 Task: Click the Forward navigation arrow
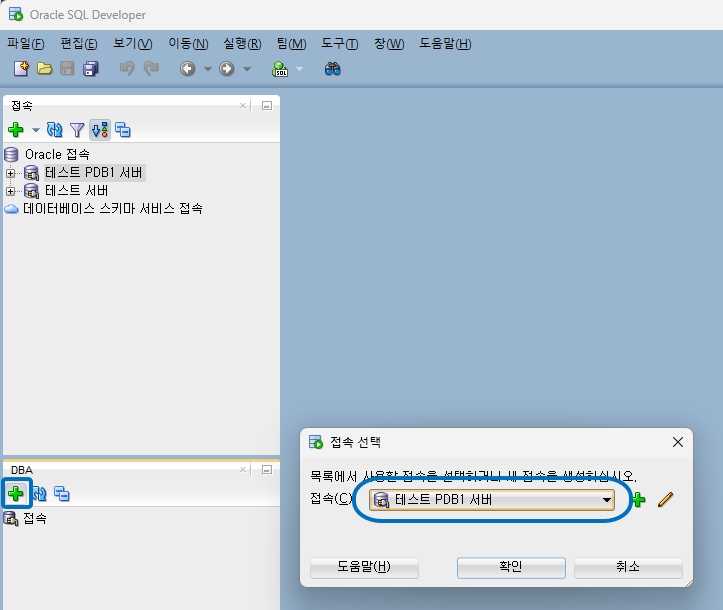coord(226,69)
